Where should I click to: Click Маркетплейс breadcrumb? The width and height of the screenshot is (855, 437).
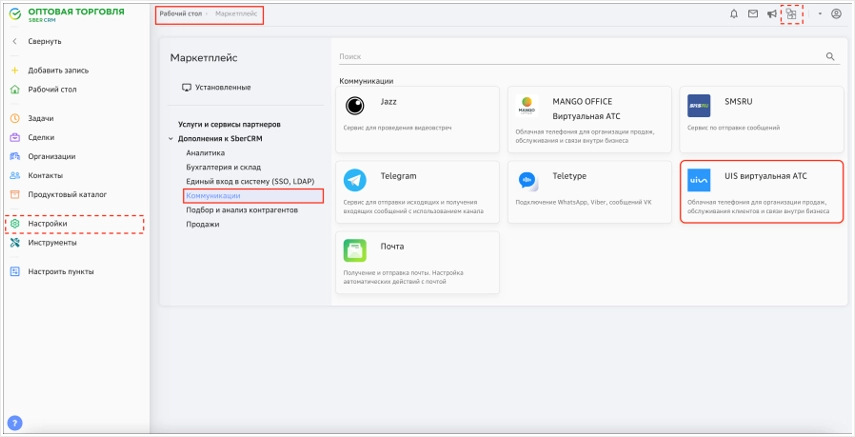point(236,14)
